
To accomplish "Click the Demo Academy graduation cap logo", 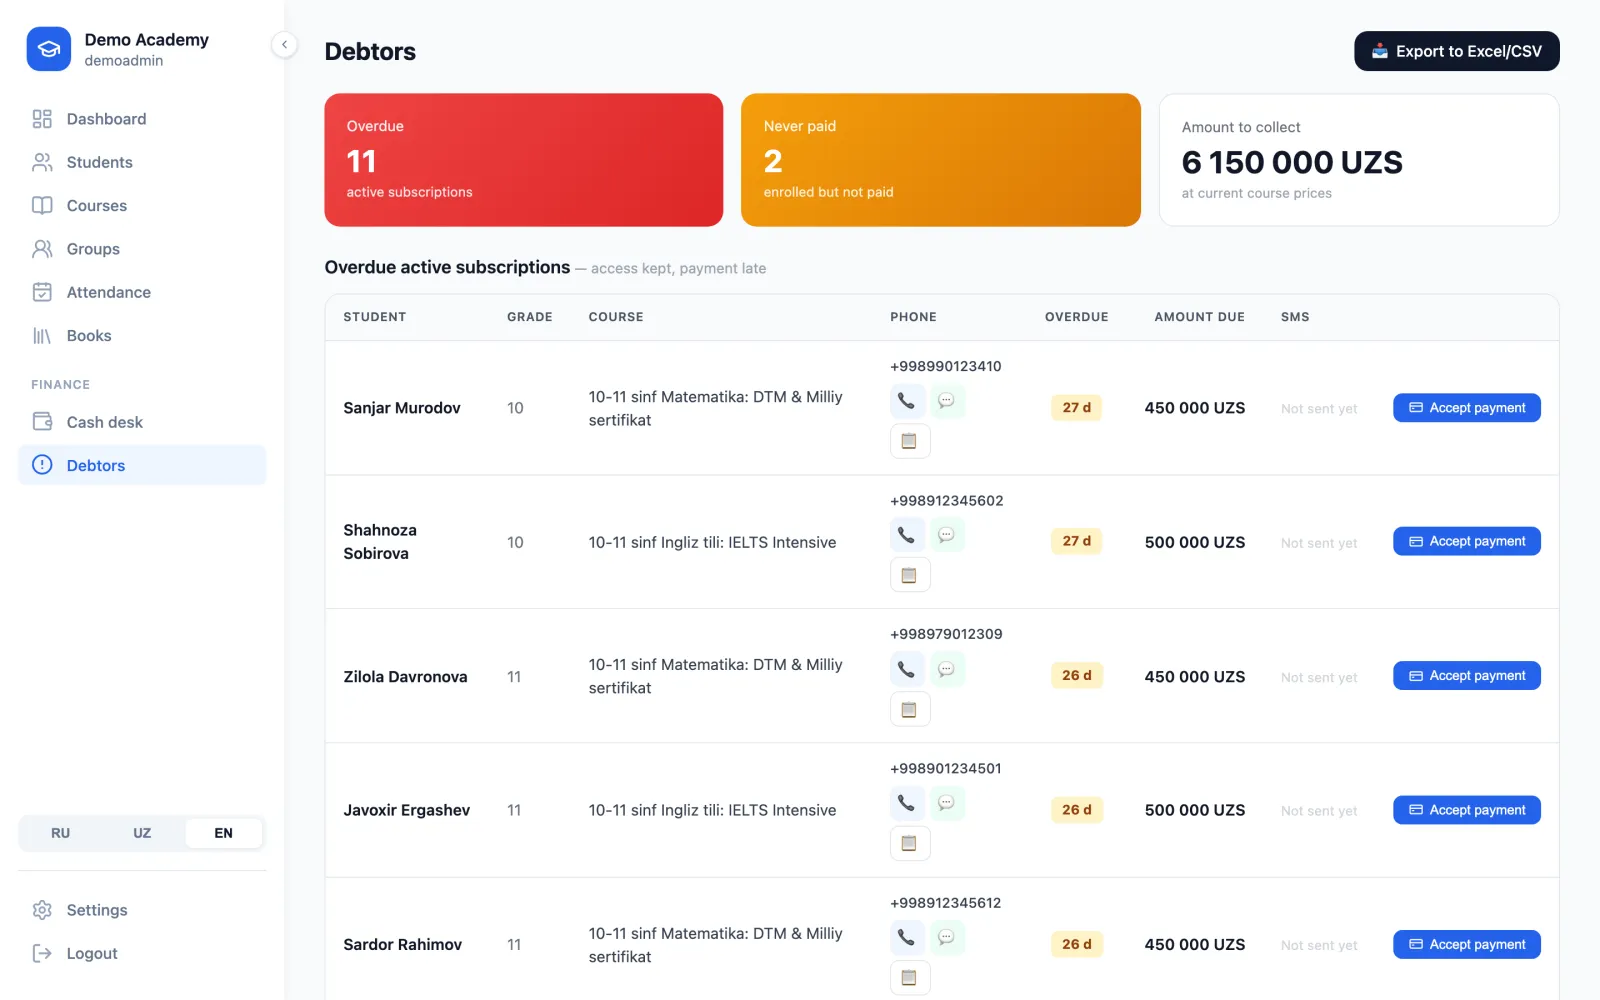I will tap(49, 49).
